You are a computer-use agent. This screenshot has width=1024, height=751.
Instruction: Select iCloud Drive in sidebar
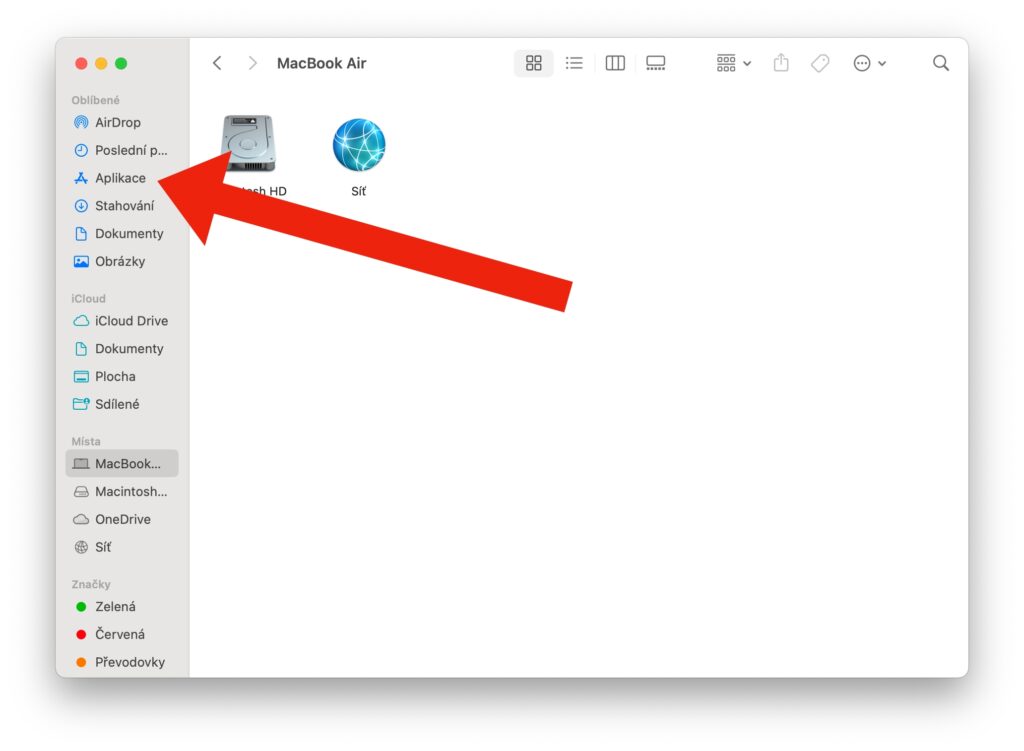(x=131, y=321)
